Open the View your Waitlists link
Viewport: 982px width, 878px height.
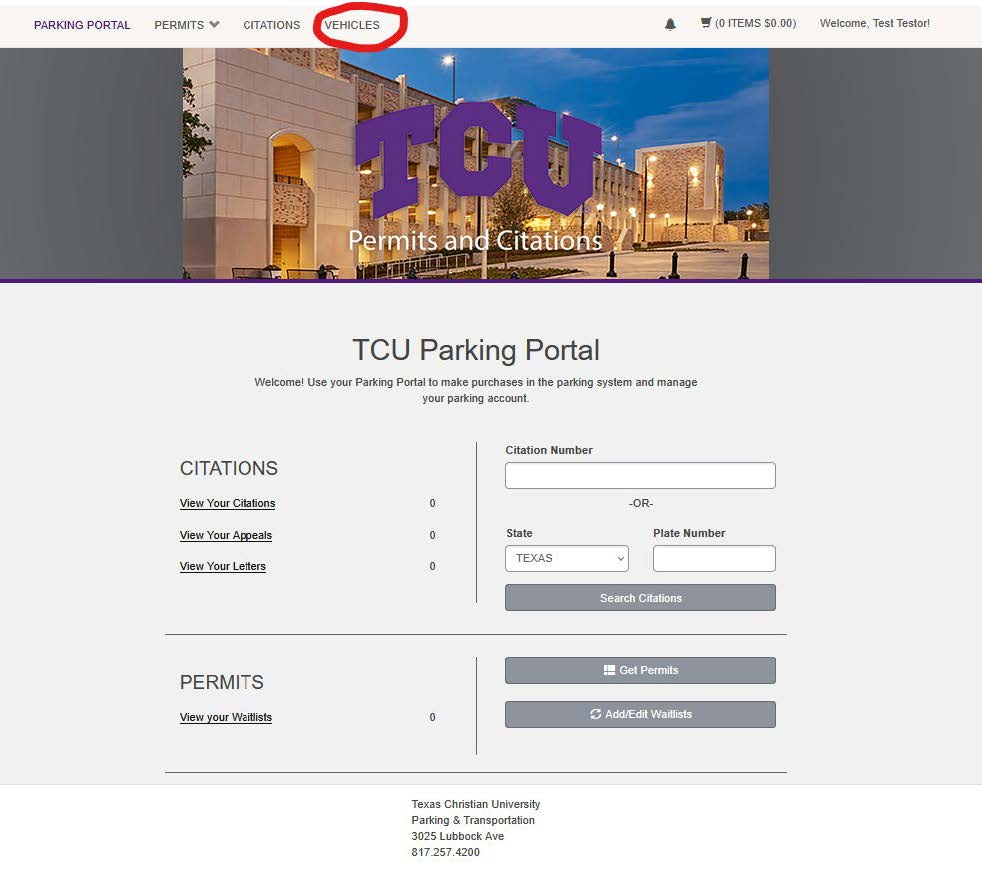click(x=226, y=717)
